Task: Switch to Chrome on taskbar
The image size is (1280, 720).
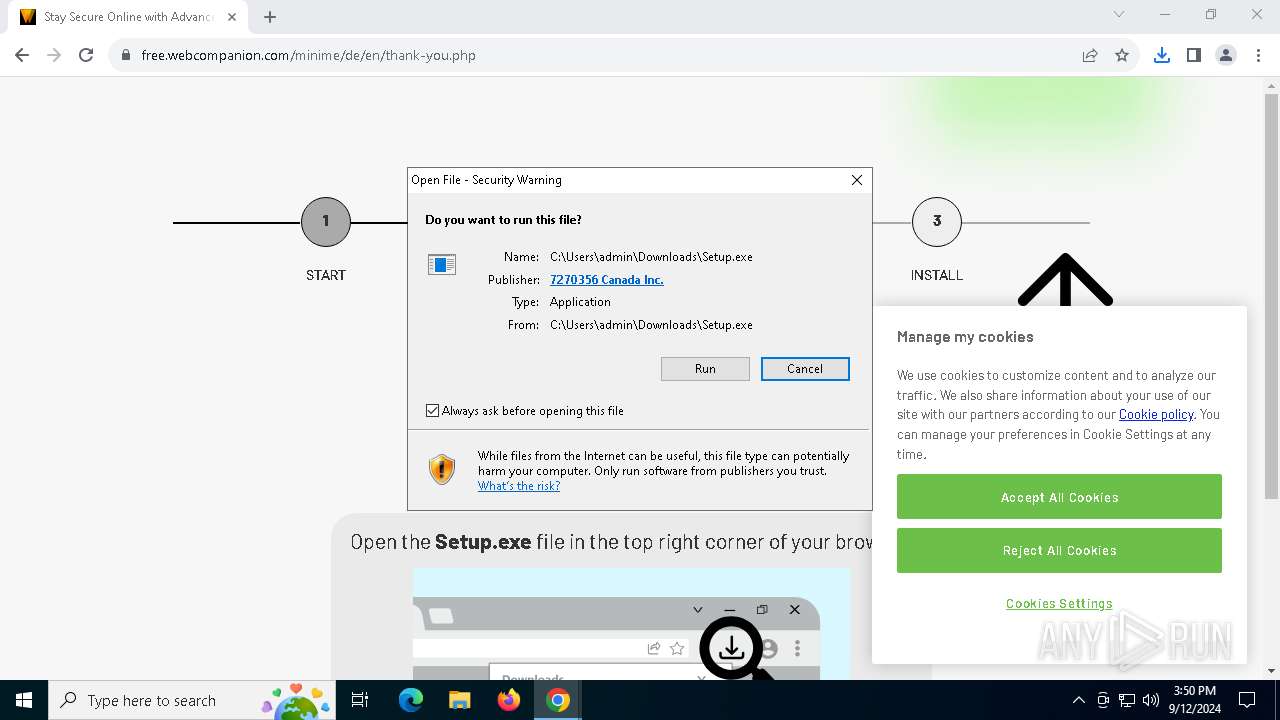Action: tap(558, 700)
